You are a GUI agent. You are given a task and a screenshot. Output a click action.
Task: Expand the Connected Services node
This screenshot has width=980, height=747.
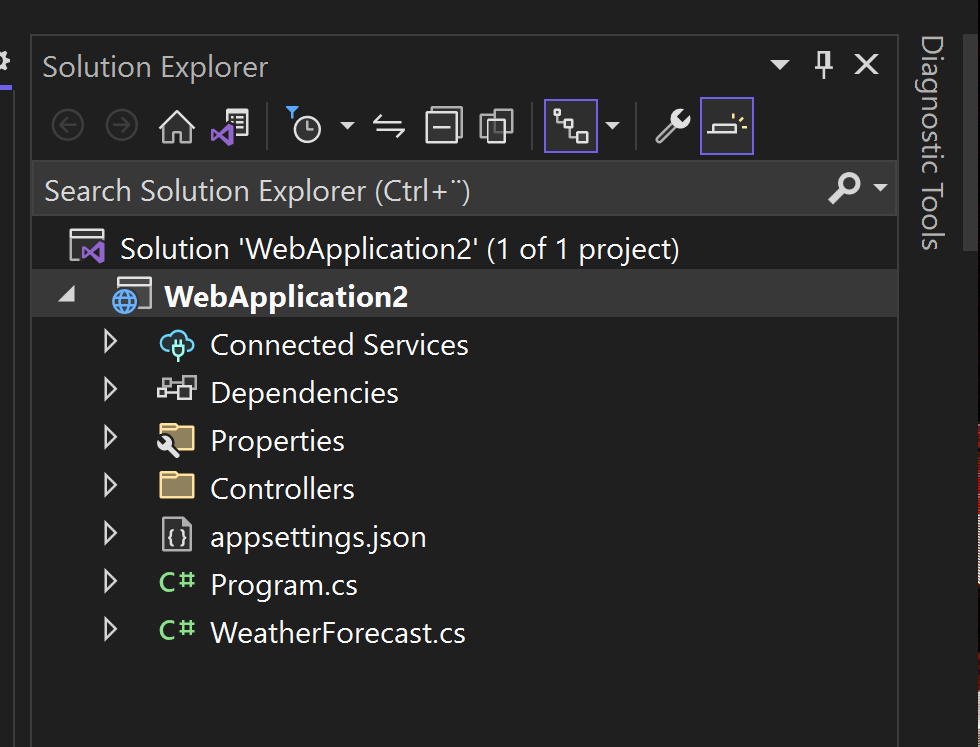[x=110, y=342]
